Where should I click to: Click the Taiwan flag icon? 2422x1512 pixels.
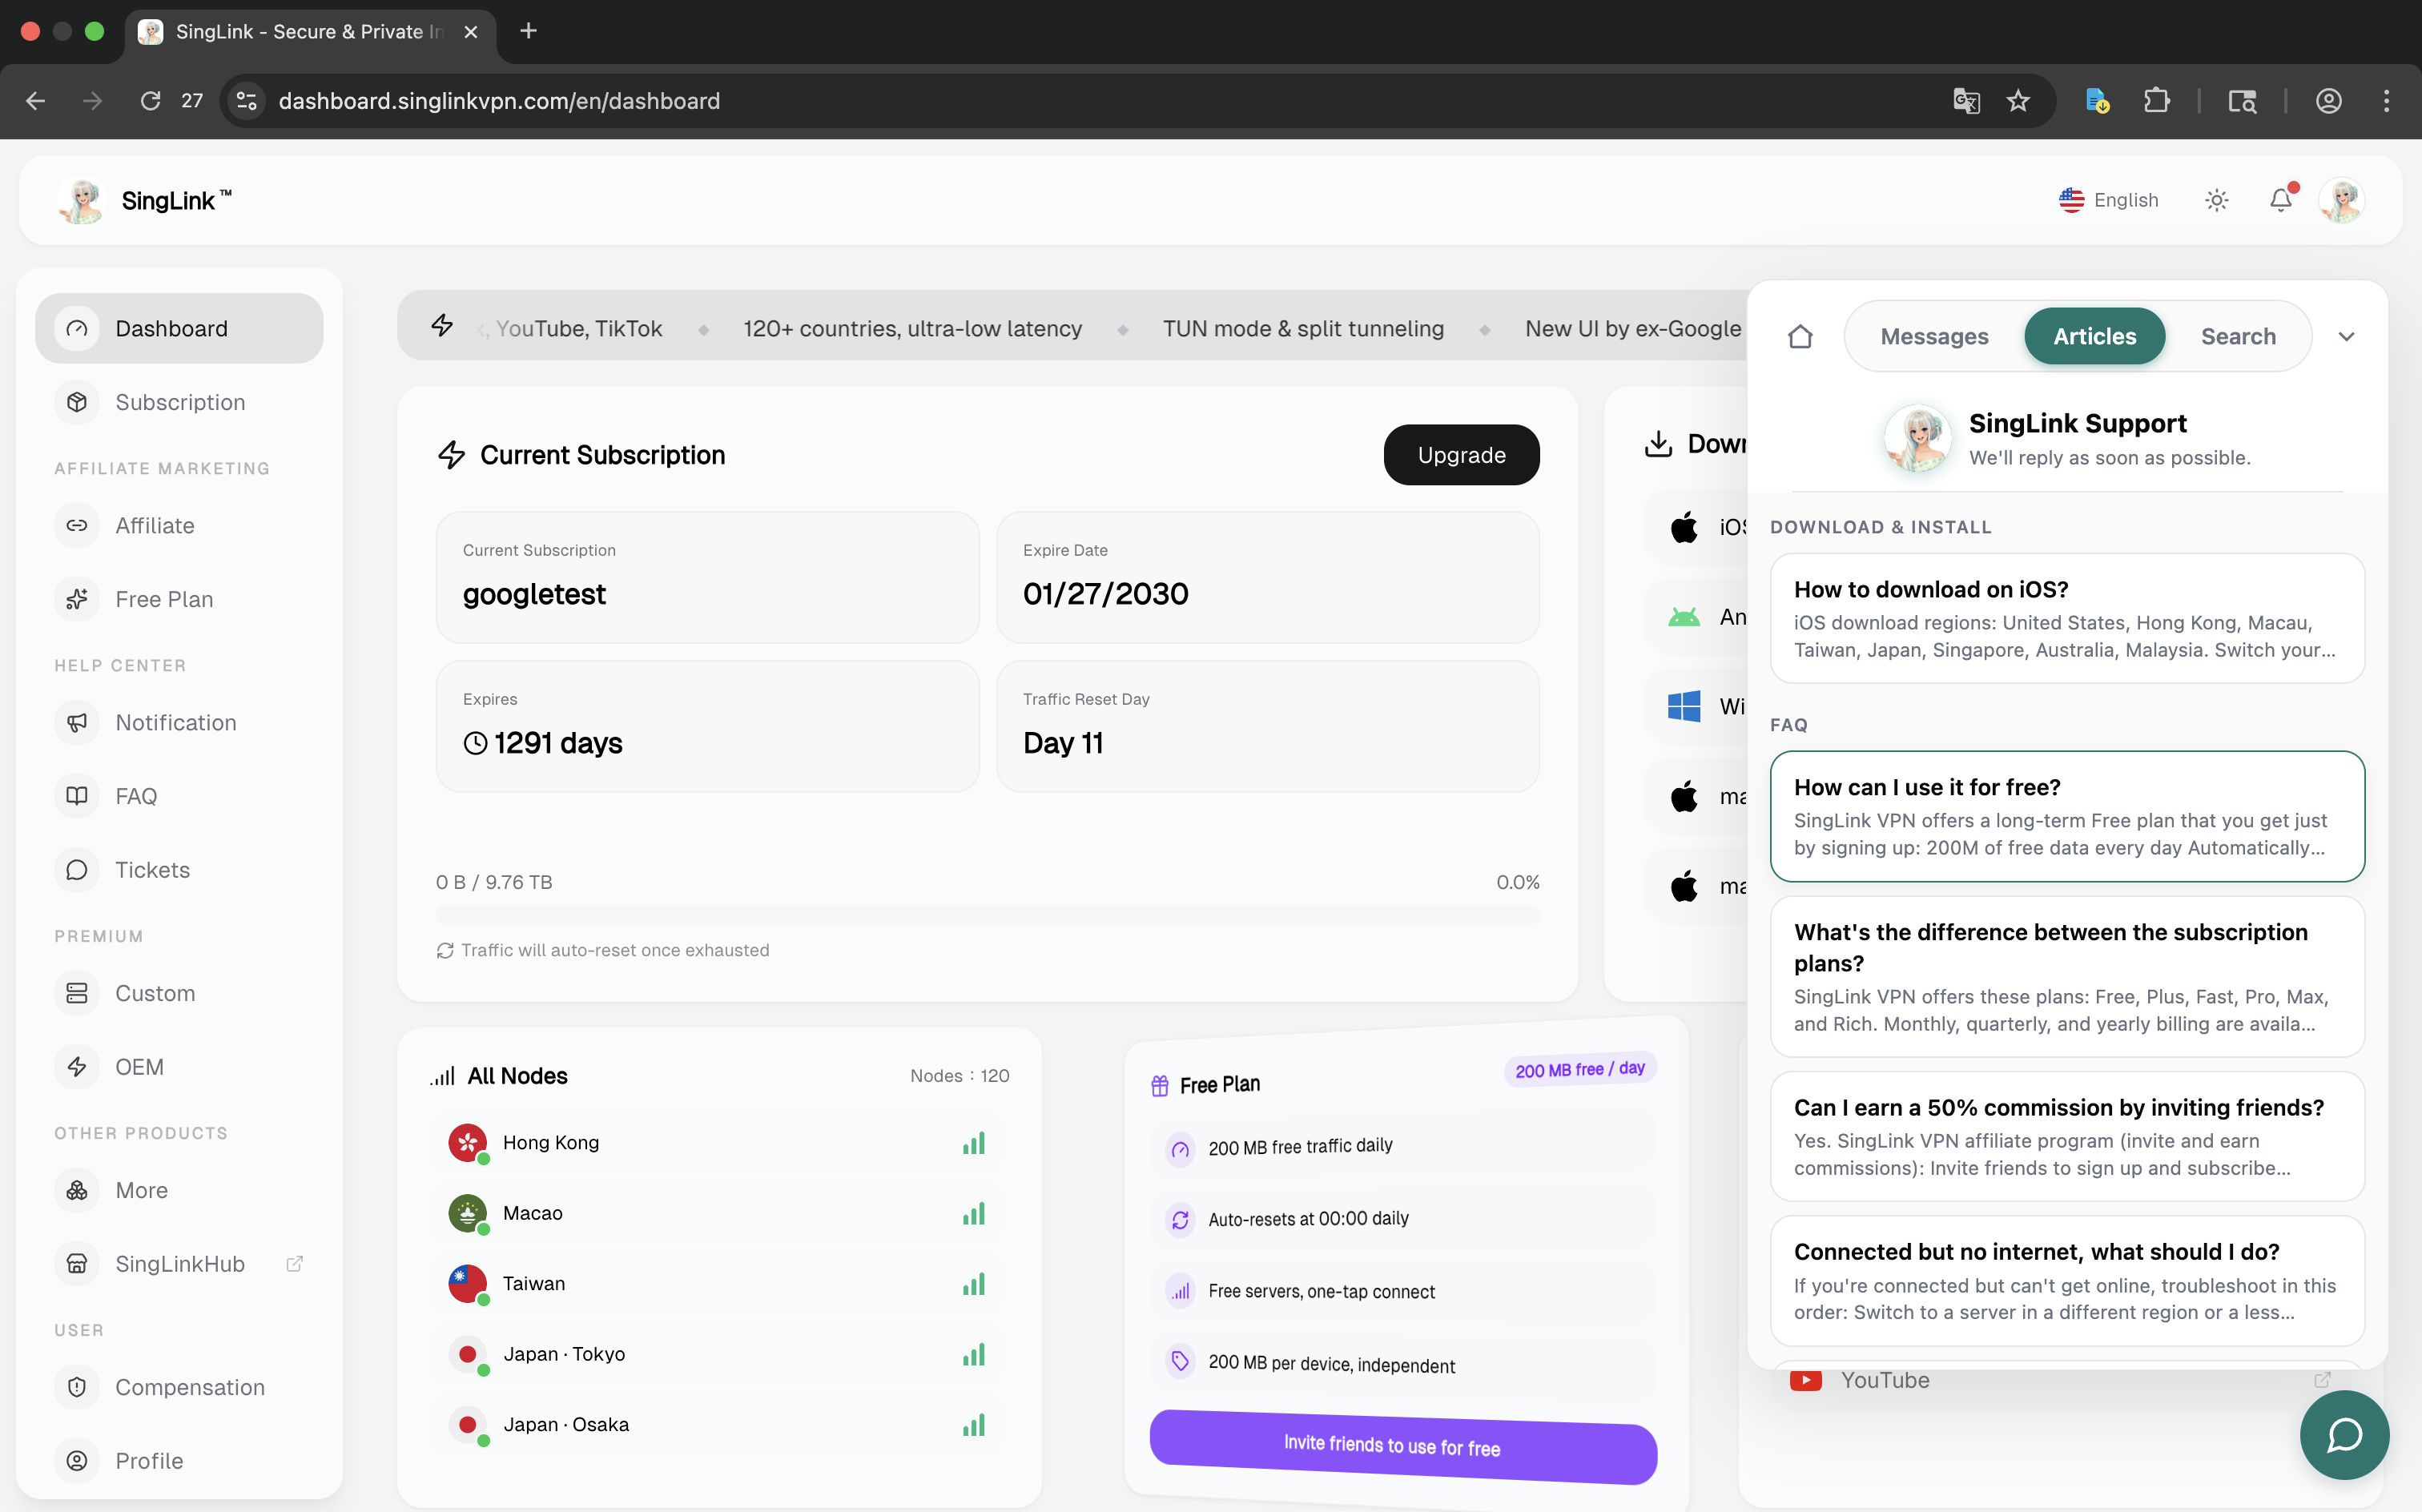point(467,1283)
